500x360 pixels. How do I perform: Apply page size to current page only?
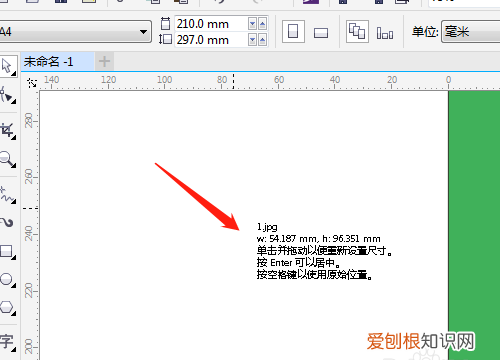click(385, 33)
